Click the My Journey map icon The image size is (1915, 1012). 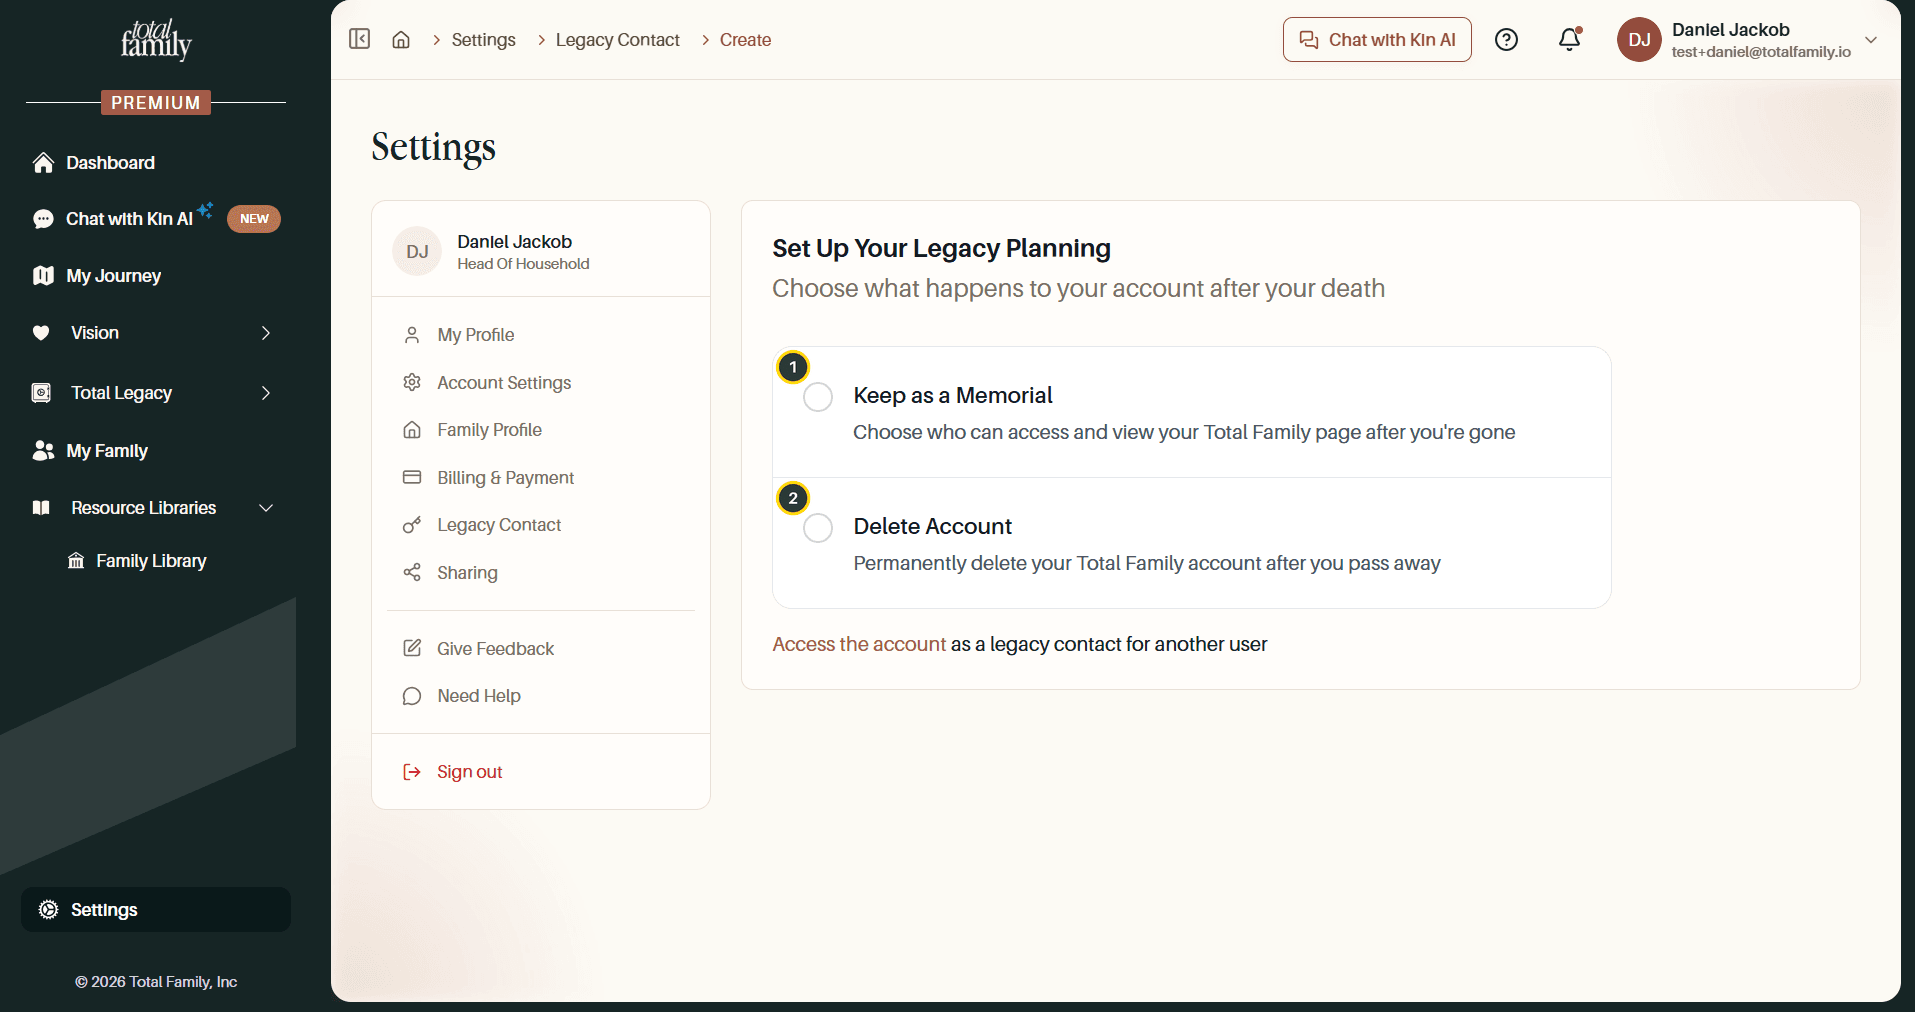coord(43,276)
